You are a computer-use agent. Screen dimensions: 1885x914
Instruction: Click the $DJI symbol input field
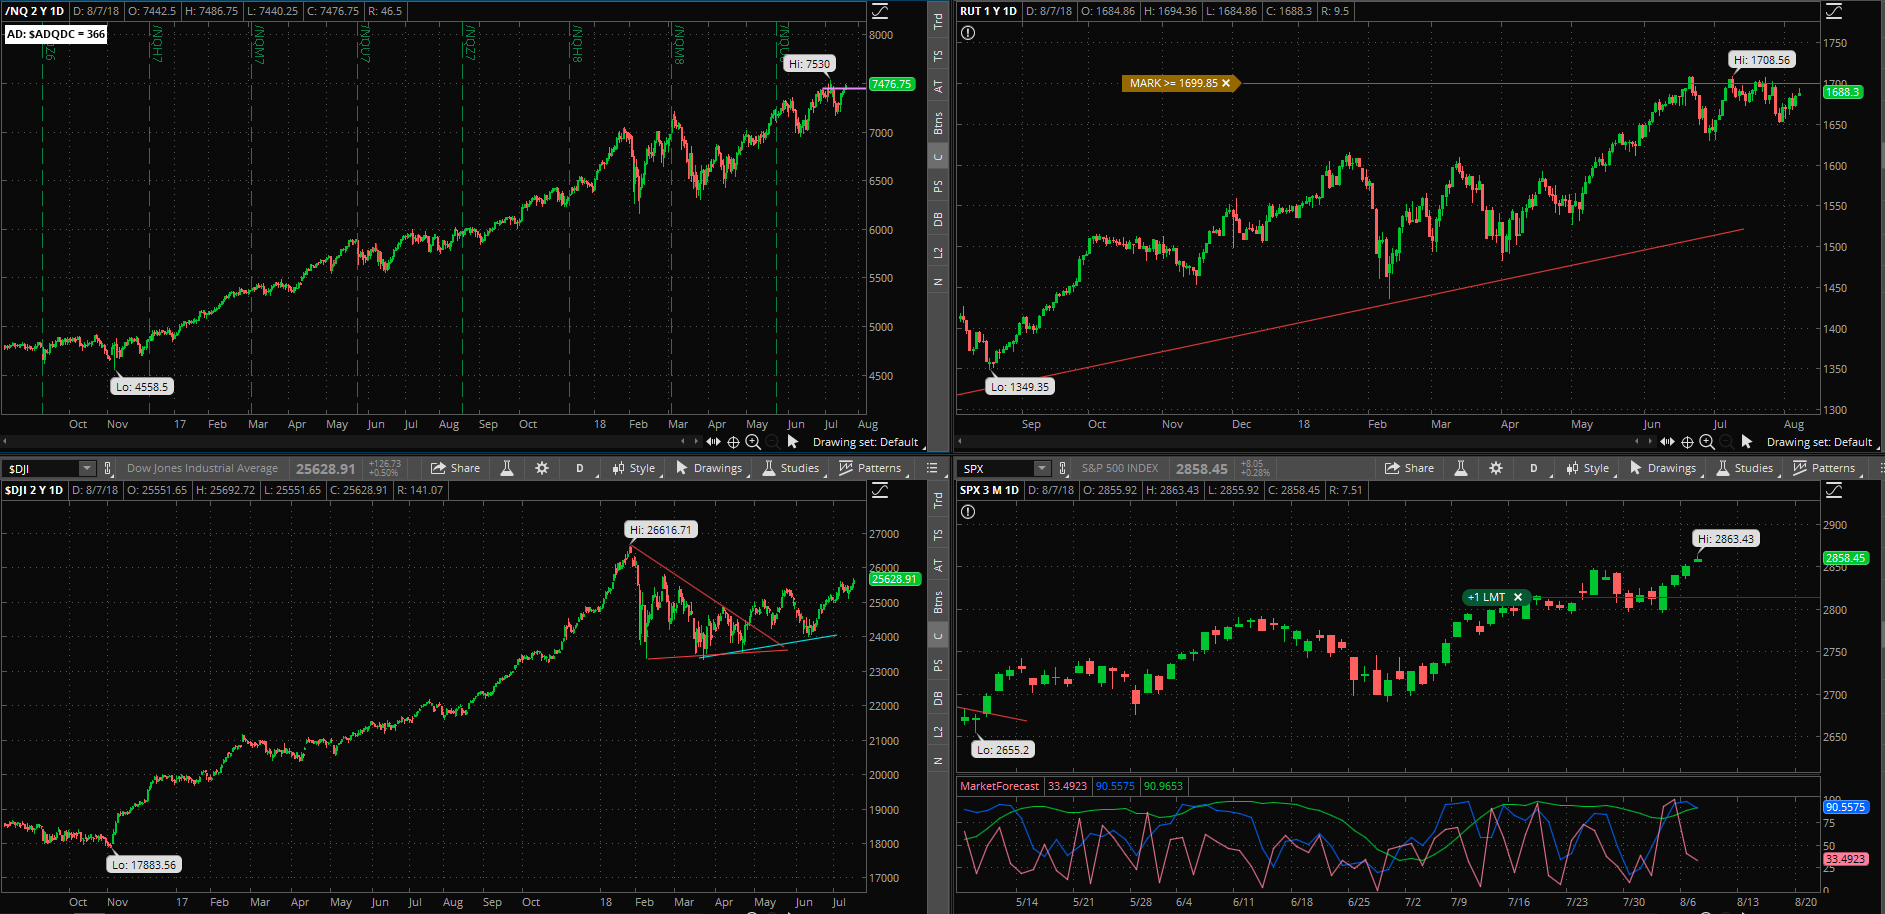click(x=41, y=468)
